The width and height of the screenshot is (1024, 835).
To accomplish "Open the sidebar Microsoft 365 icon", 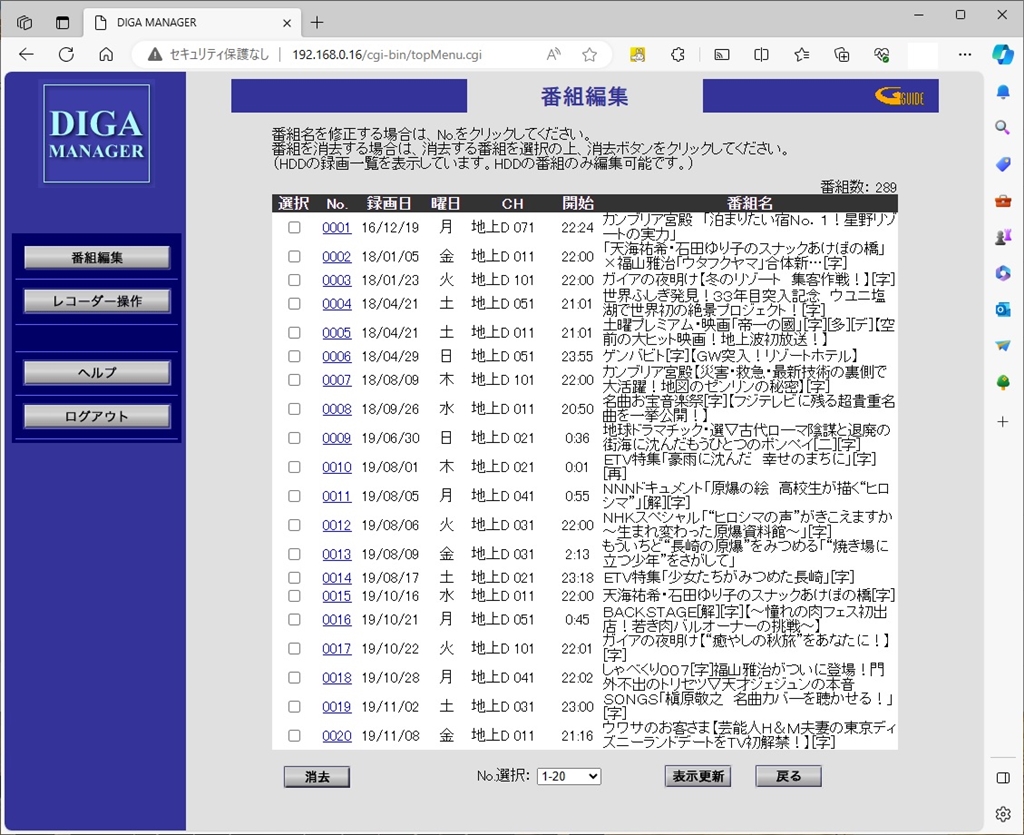I will pos(1003,273).
